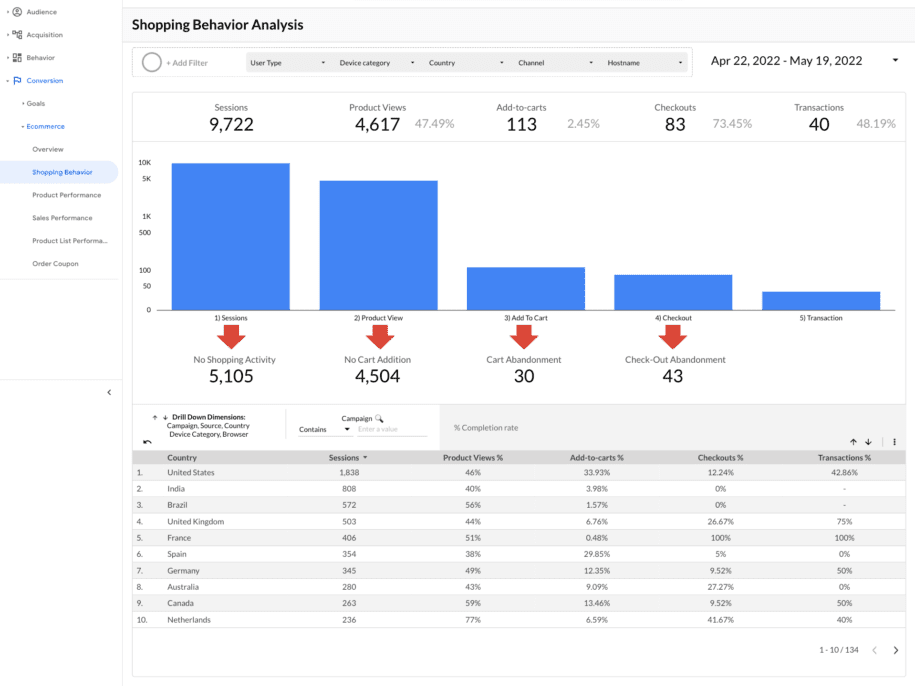This screenshot has width=915, height=686.
Task: Open Product Performance report
Action: [66, 195]
